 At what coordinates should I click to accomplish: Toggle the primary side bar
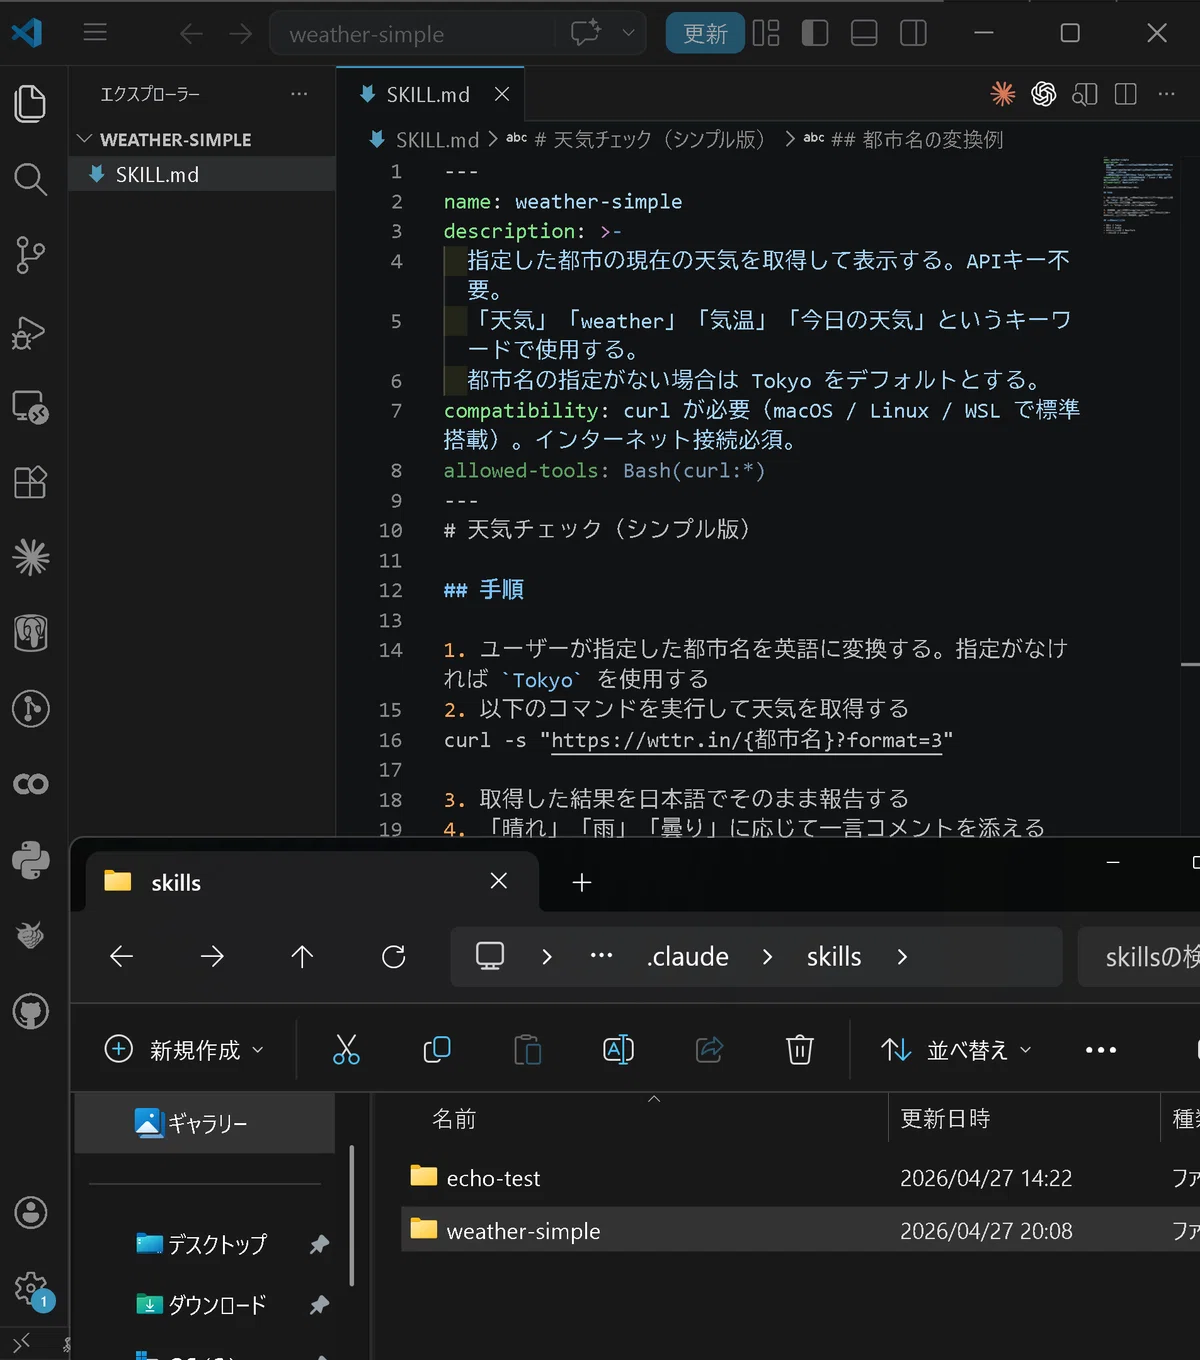pos(815,33)
